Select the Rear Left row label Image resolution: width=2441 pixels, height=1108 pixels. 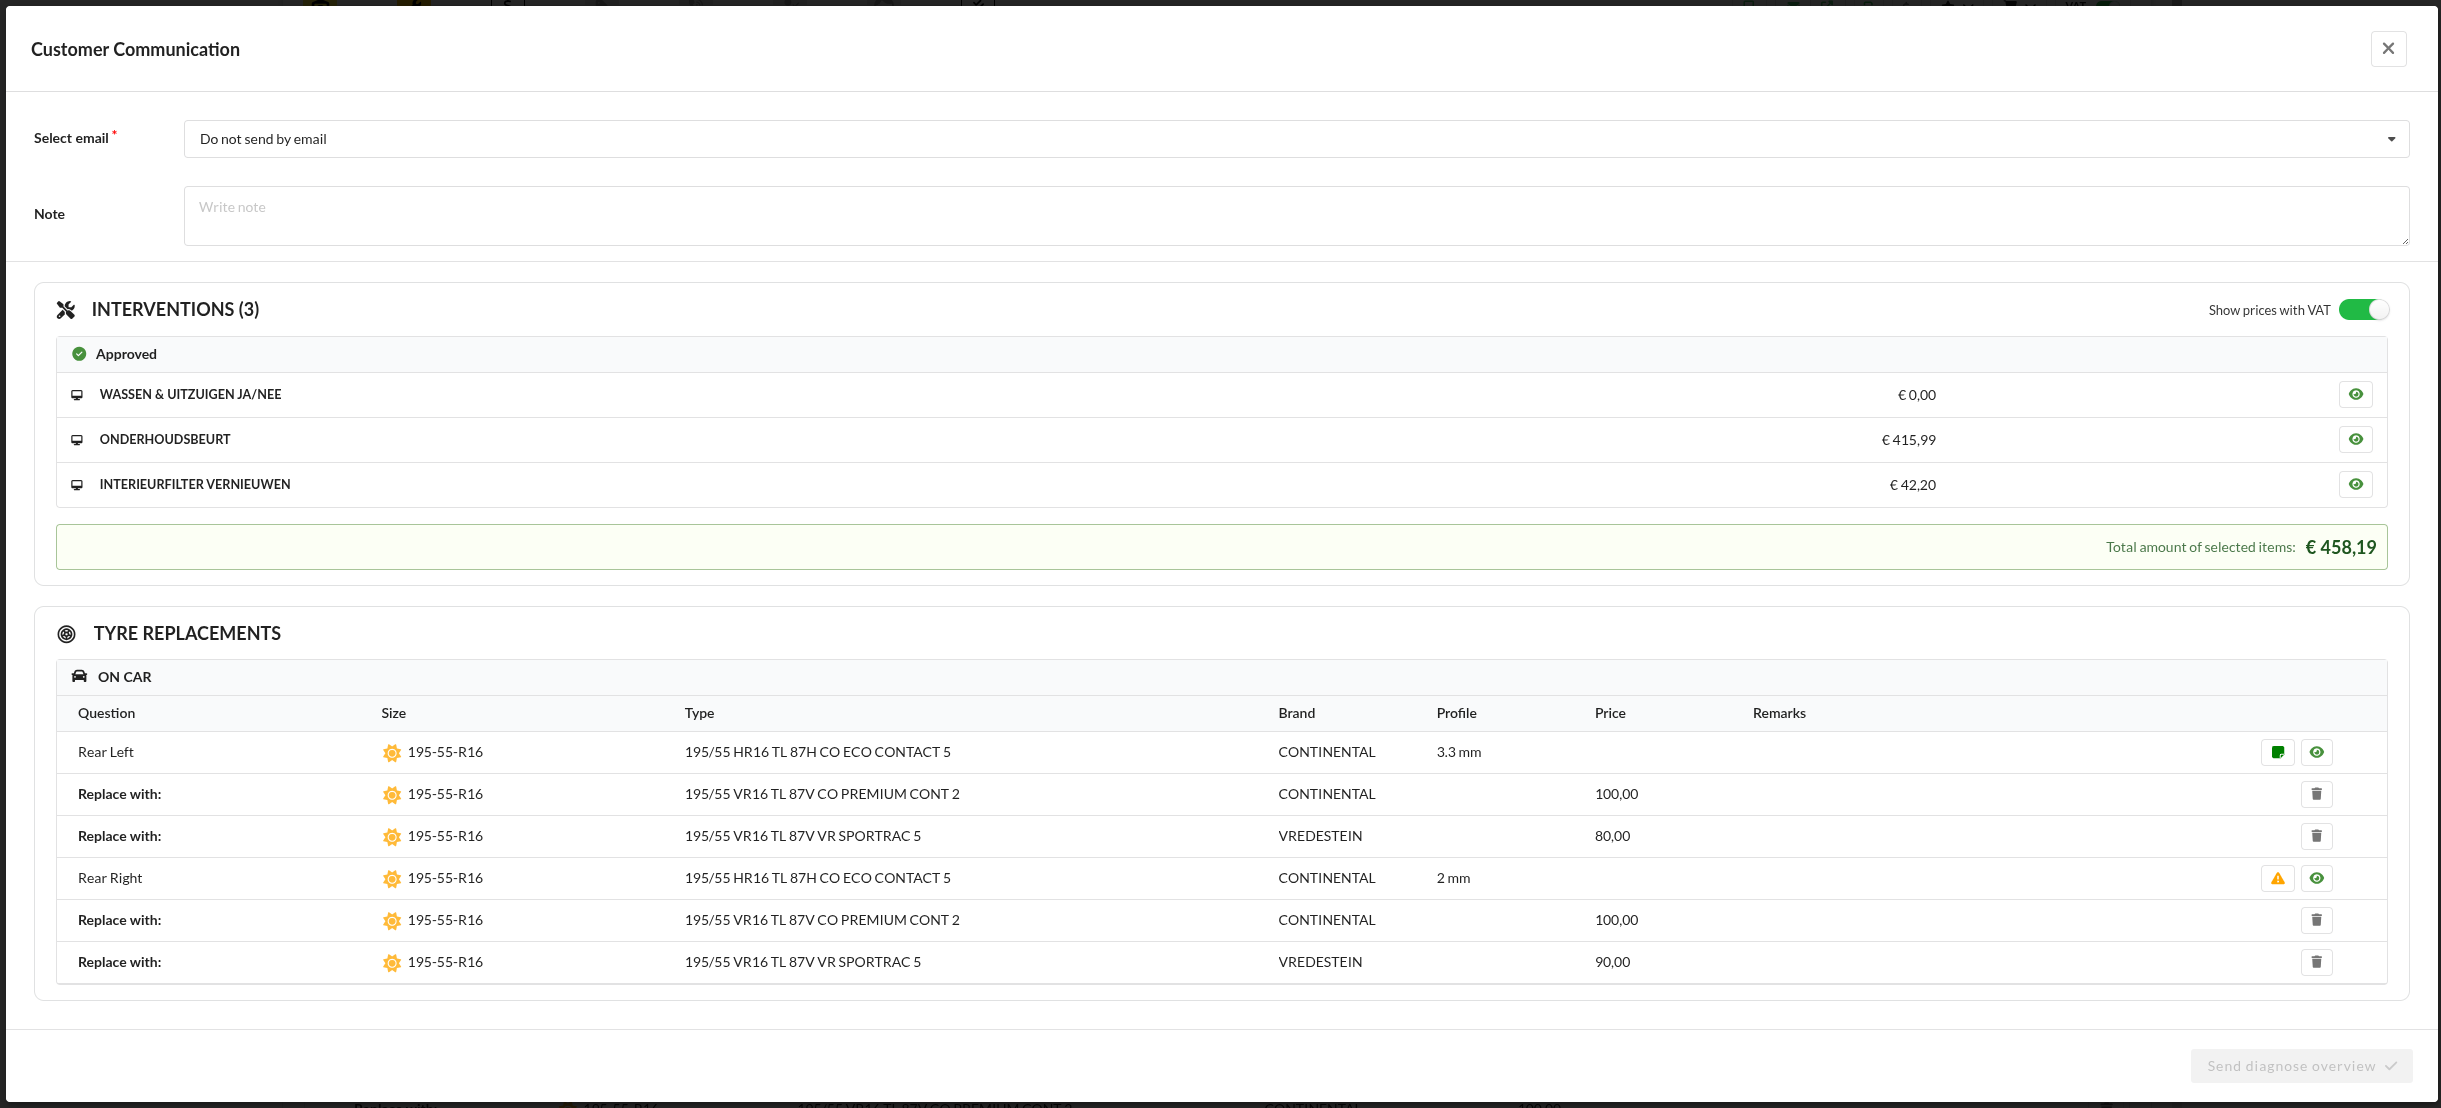coord(106,752)
